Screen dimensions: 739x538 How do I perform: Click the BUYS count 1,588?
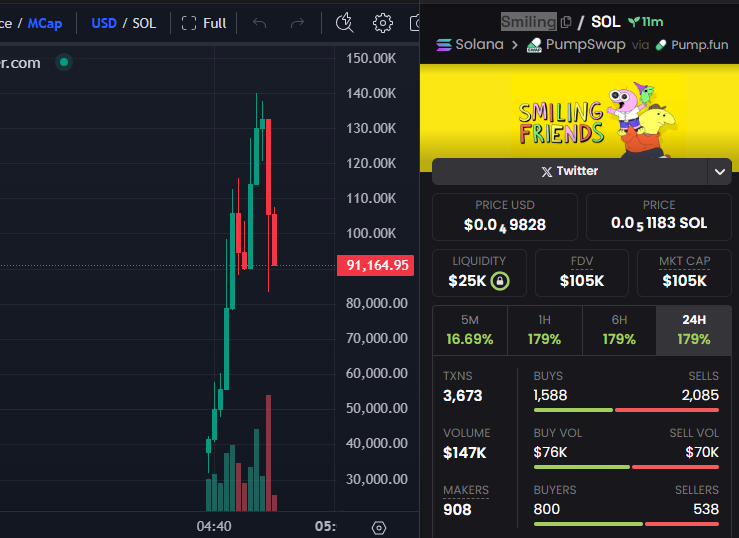[x=550, y=395]
